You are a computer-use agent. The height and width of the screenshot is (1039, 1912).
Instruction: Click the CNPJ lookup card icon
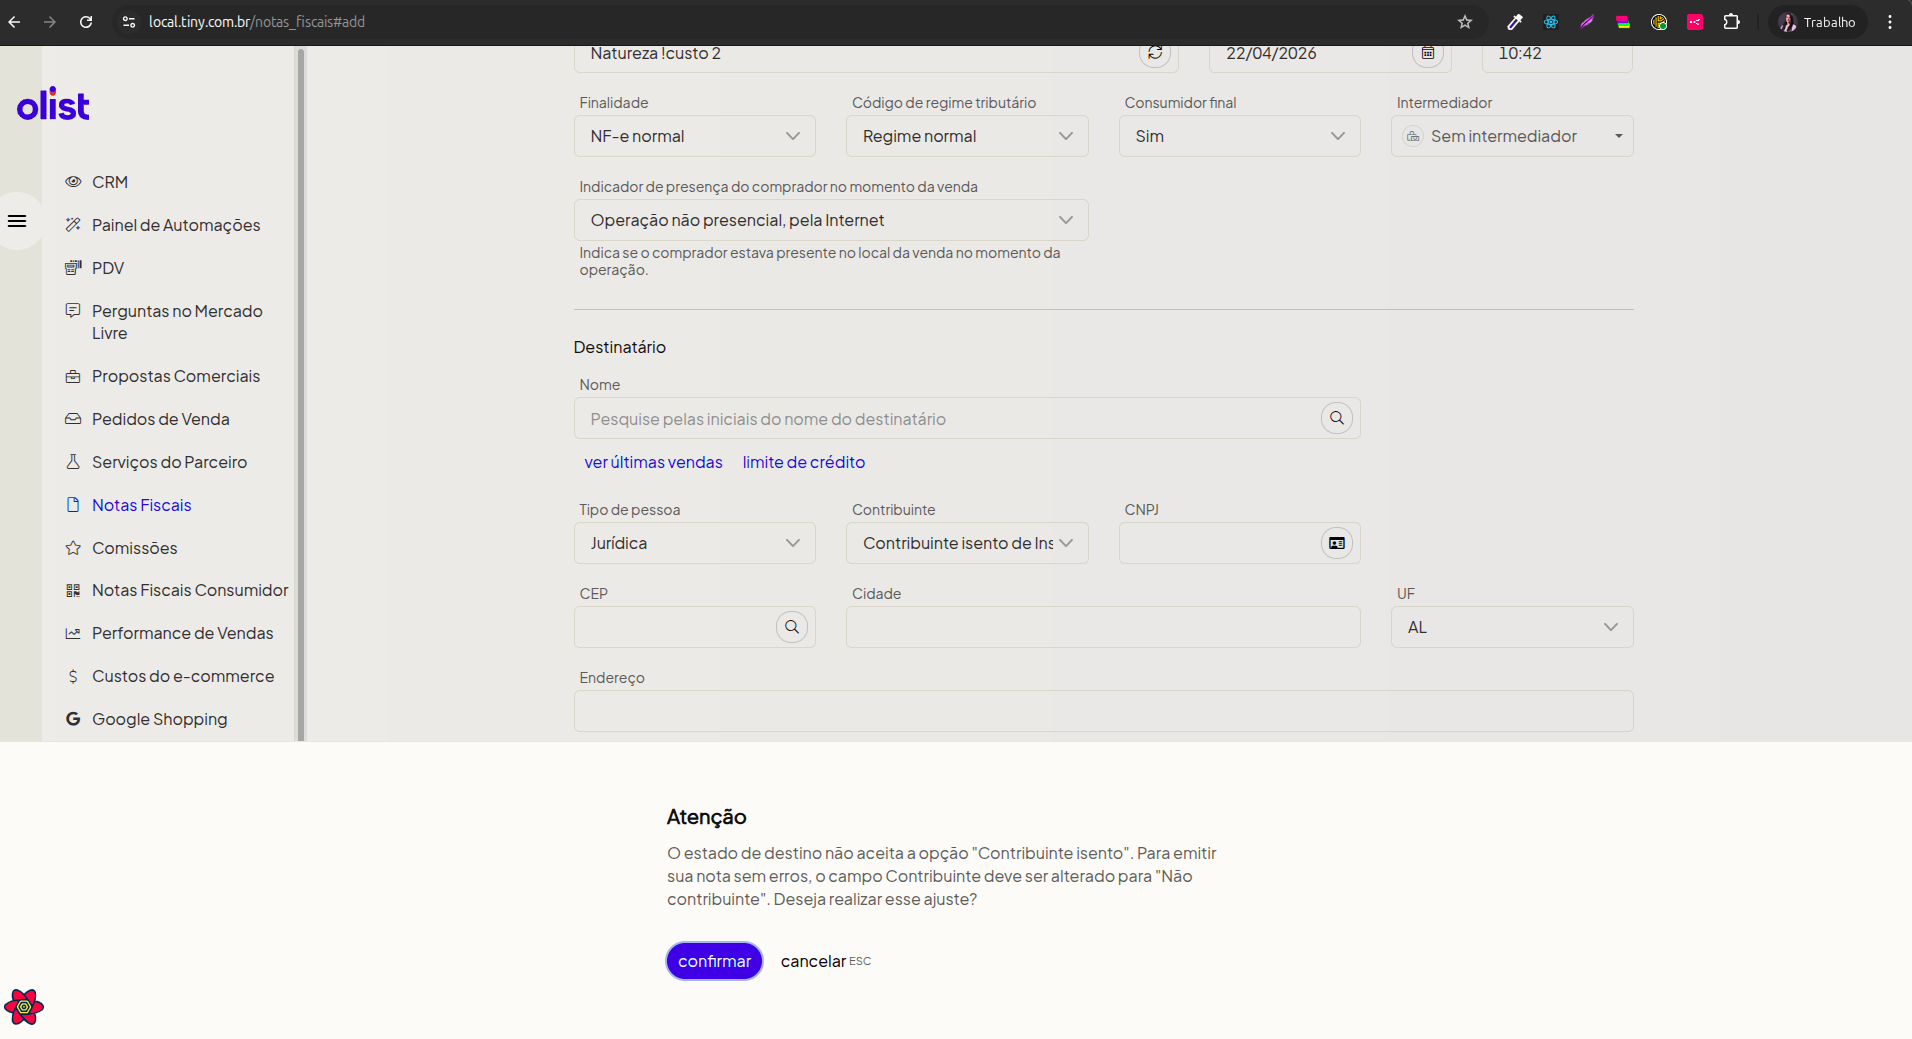[x=1337, y=543]
